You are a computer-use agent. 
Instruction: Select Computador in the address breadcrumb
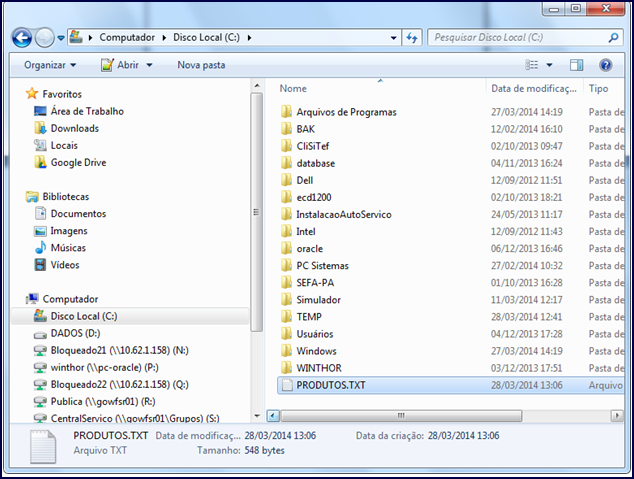[x=127, y=37]
